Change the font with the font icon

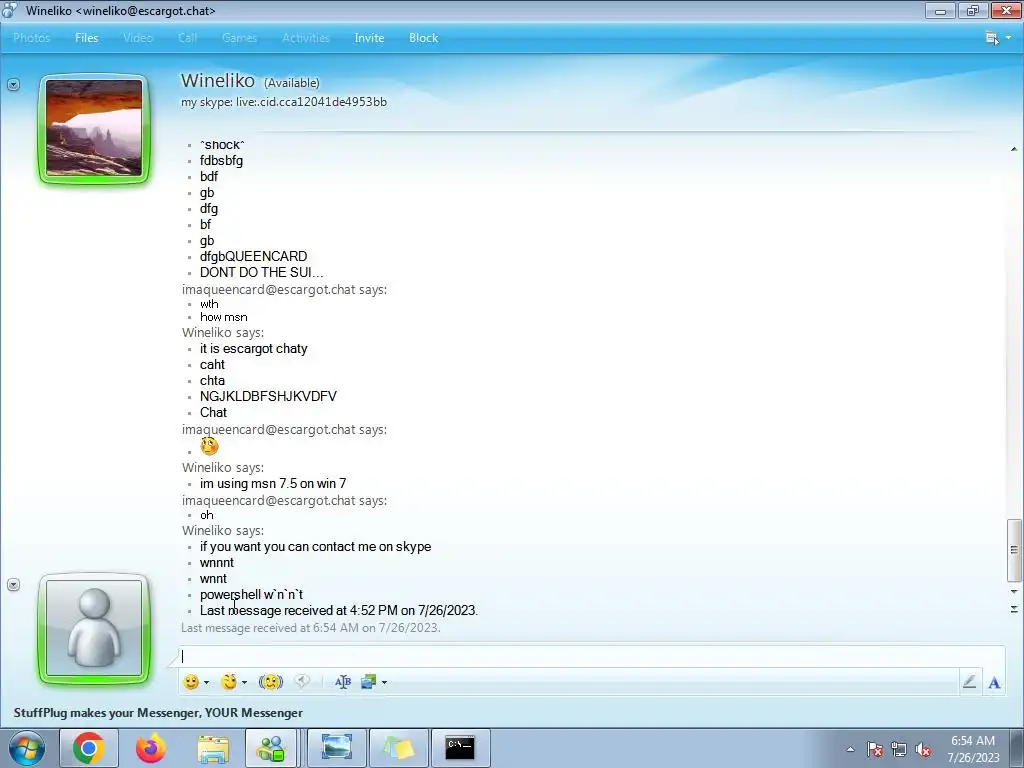click(x=343, y=682)
